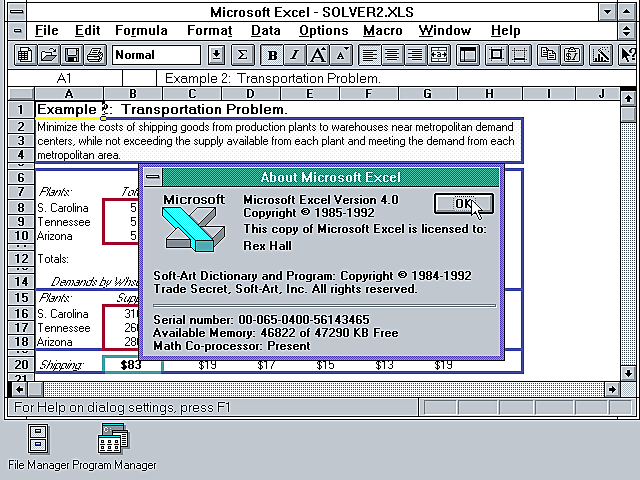Click the document restore arrows button
This screenshot has height=480, width=640.
coord(627,31)
